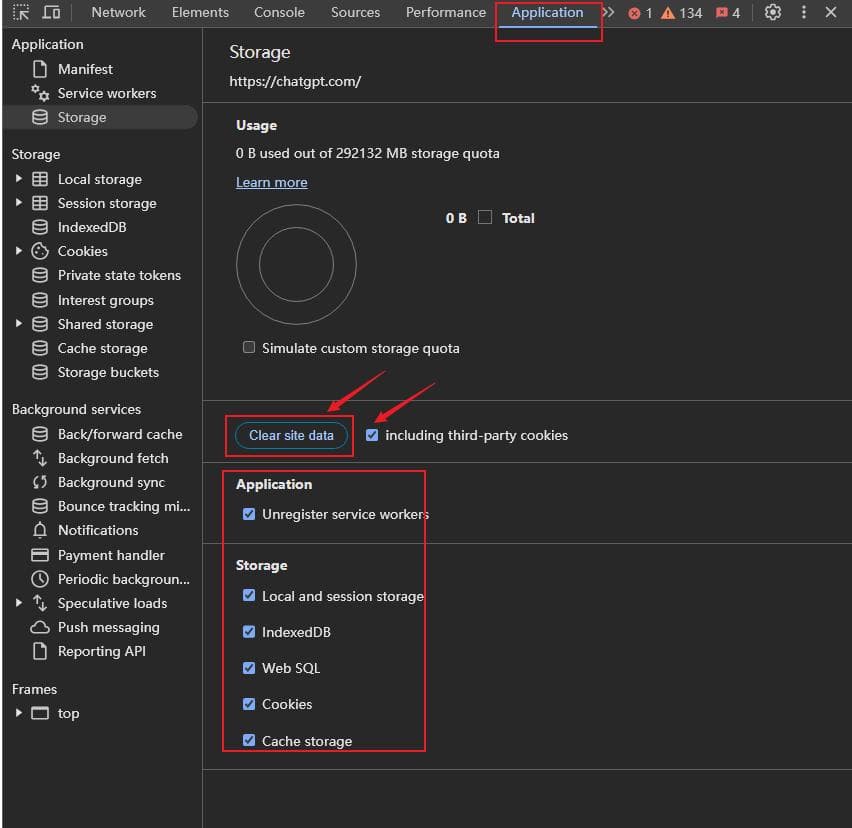Switch to the Performance tab
This screenshot has width=852, height=828.
(x=446, y=12)
